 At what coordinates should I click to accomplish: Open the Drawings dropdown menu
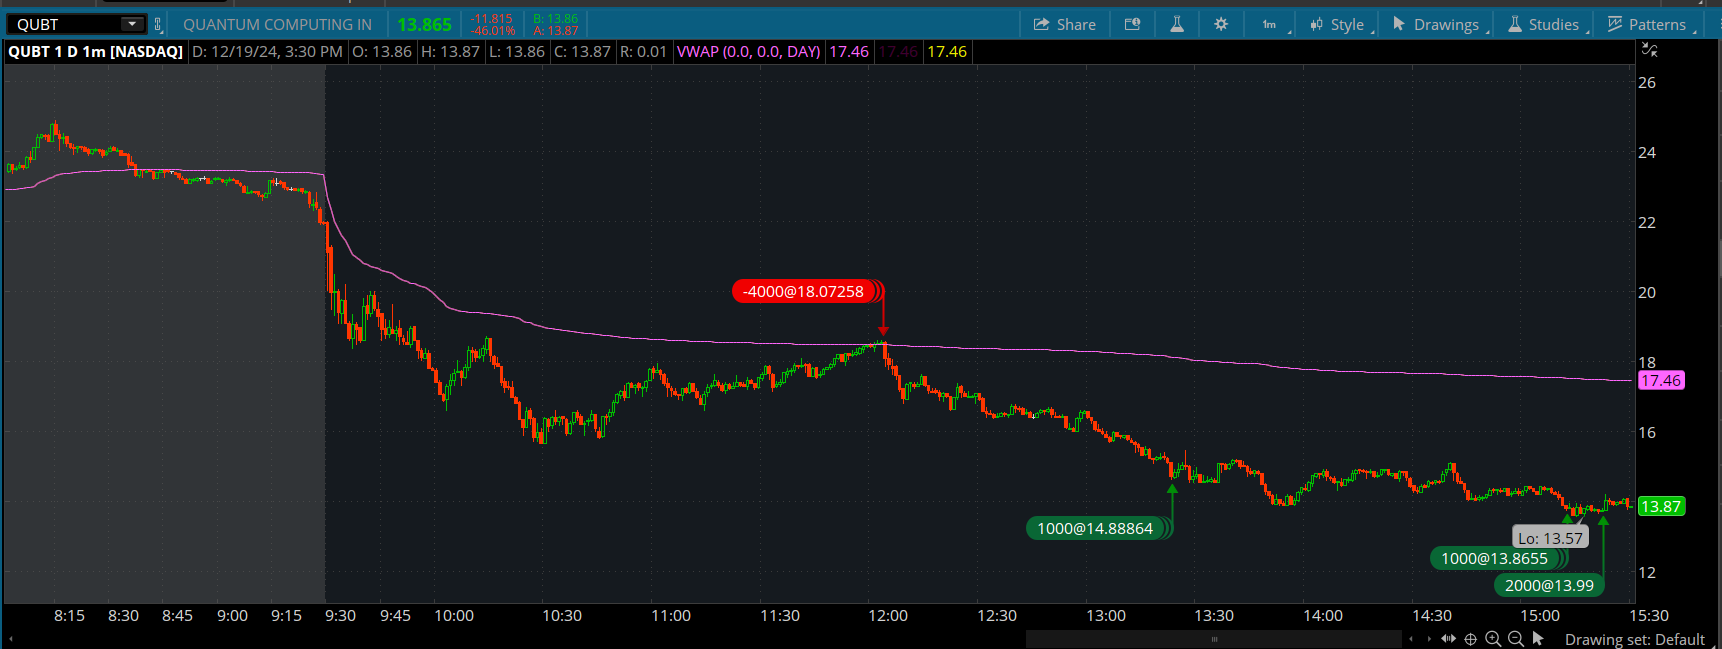click(x=1436, y=24)
